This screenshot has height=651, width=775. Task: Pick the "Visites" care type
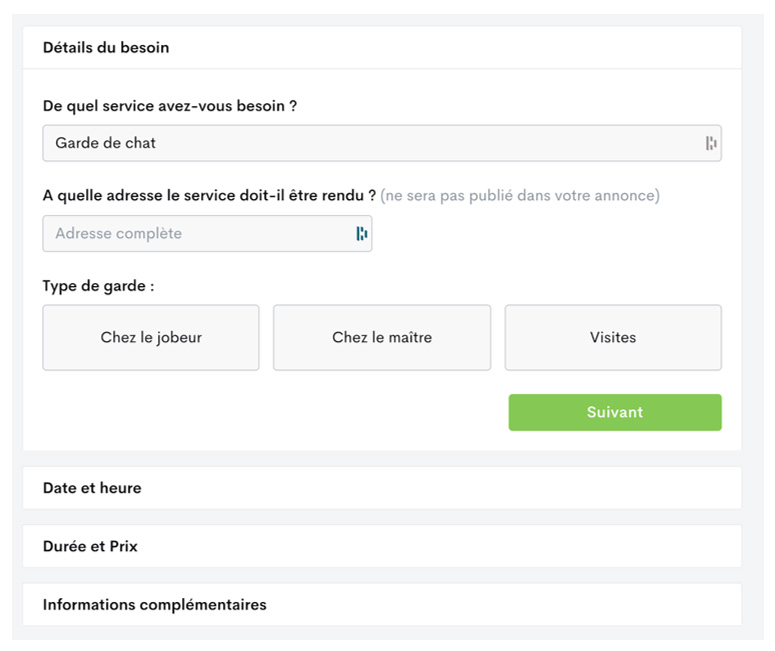[x=613, y=338]
